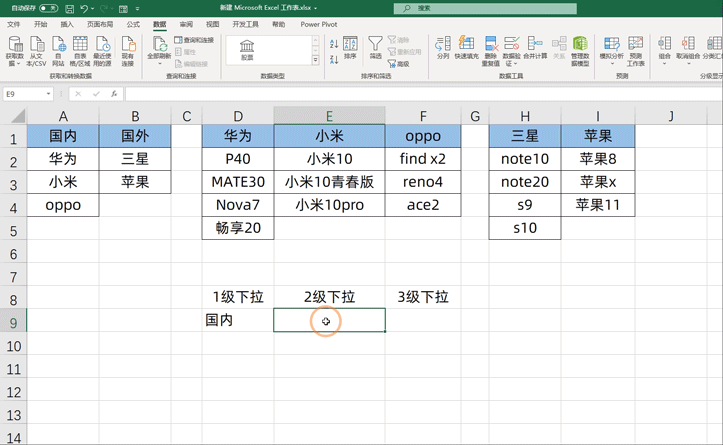Expand the 全部刷新 dropdown arrow
The image size is (723, 445).
160,64
